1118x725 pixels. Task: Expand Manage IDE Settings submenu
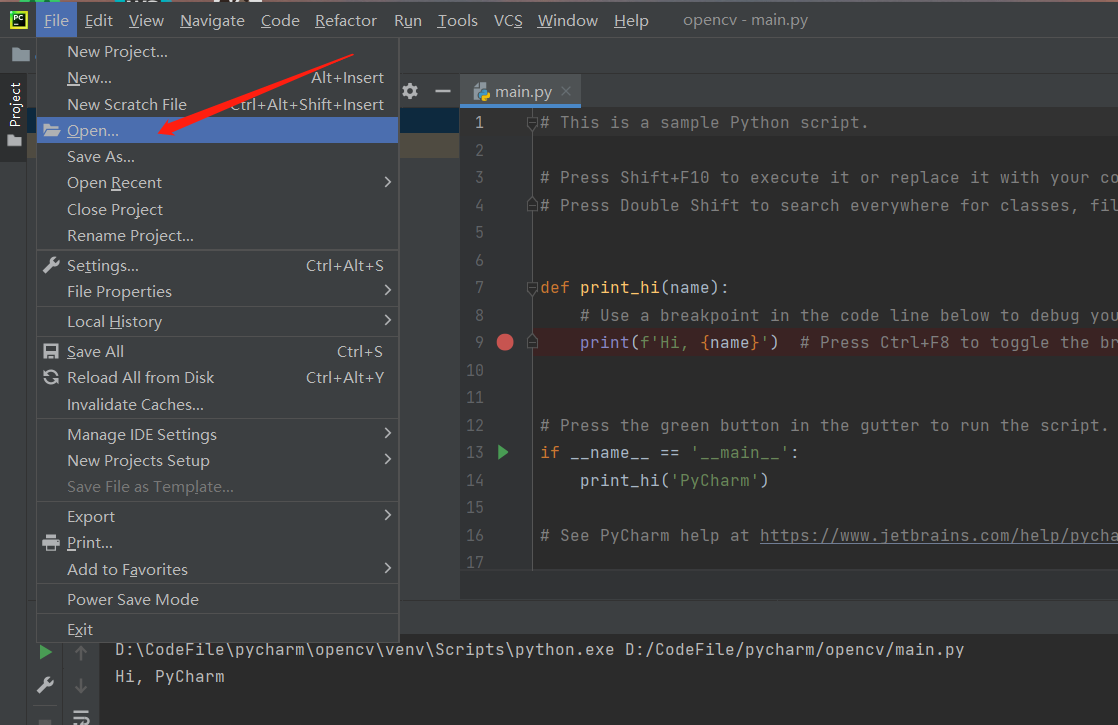[x=217, y=434]
